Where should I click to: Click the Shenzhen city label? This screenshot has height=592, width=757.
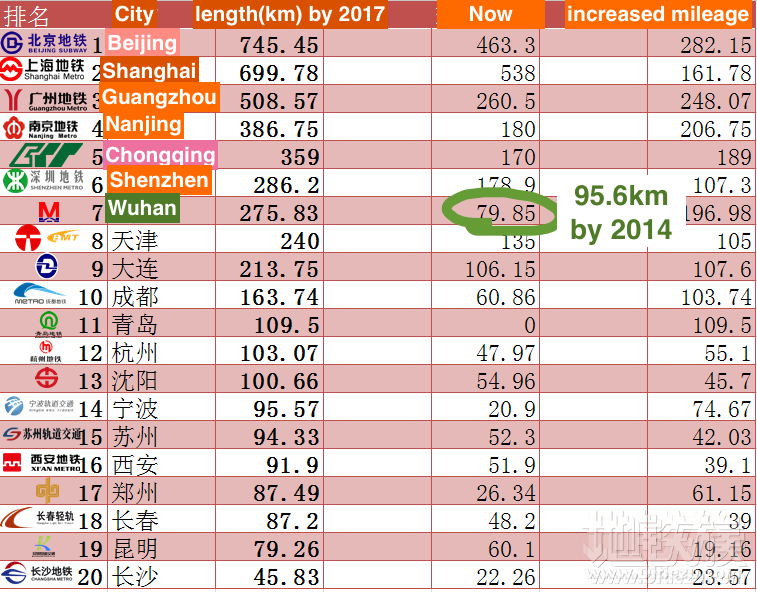coord(159,180)
